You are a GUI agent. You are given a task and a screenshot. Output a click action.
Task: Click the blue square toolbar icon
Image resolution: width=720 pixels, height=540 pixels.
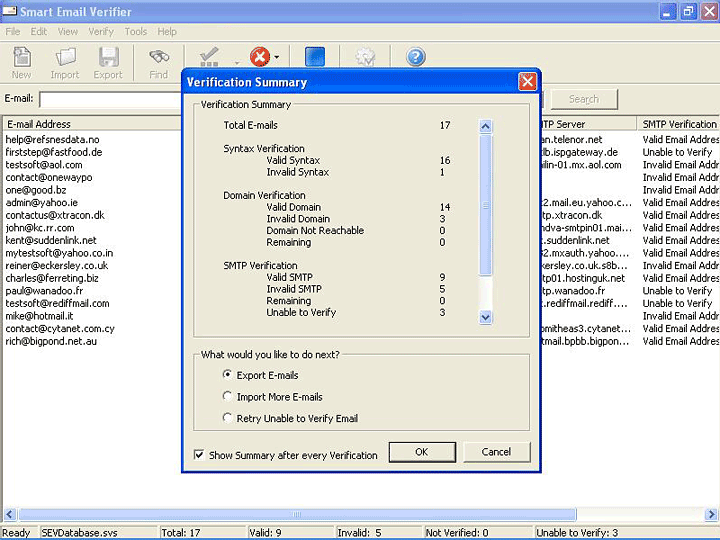coord(315,57)
